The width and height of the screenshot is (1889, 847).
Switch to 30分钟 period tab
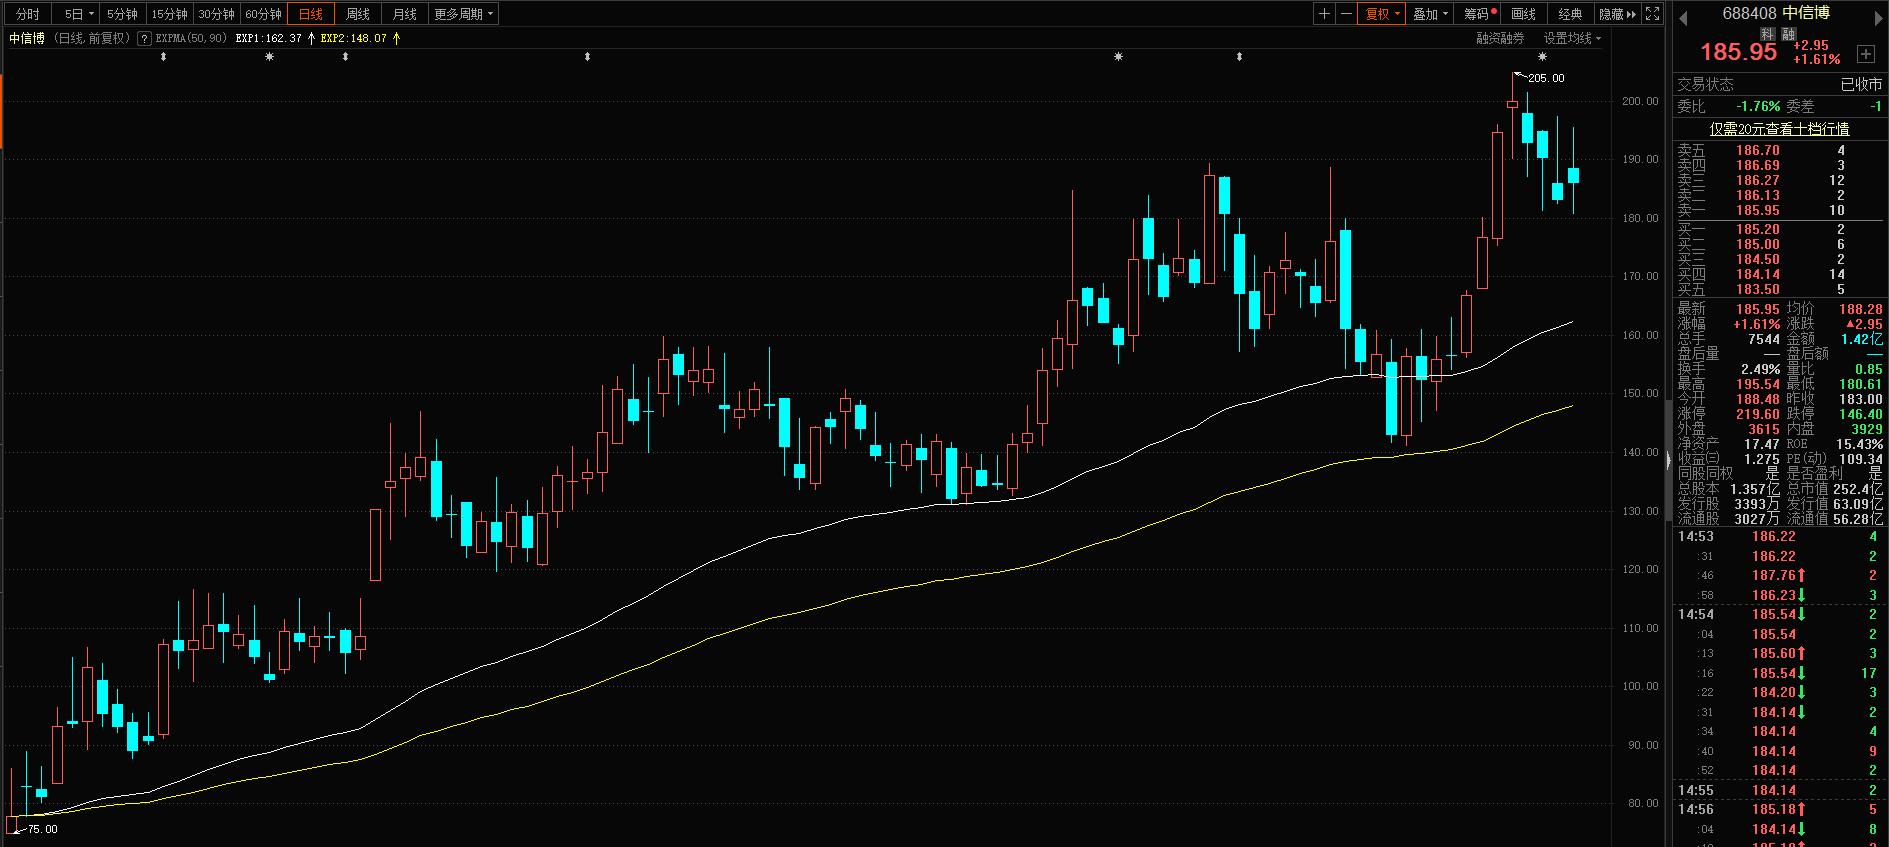tap(216, 14)
